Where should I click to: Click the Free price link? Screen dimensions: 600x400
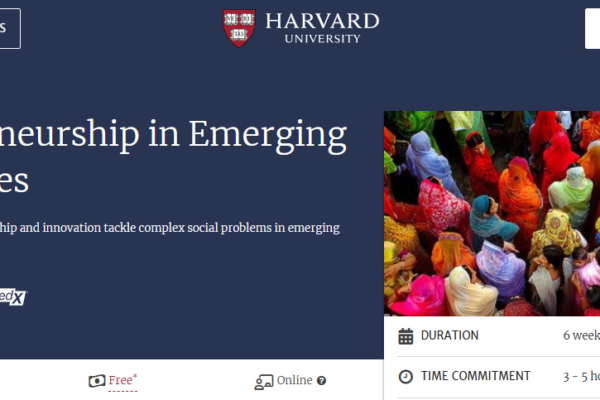point(123,381)
